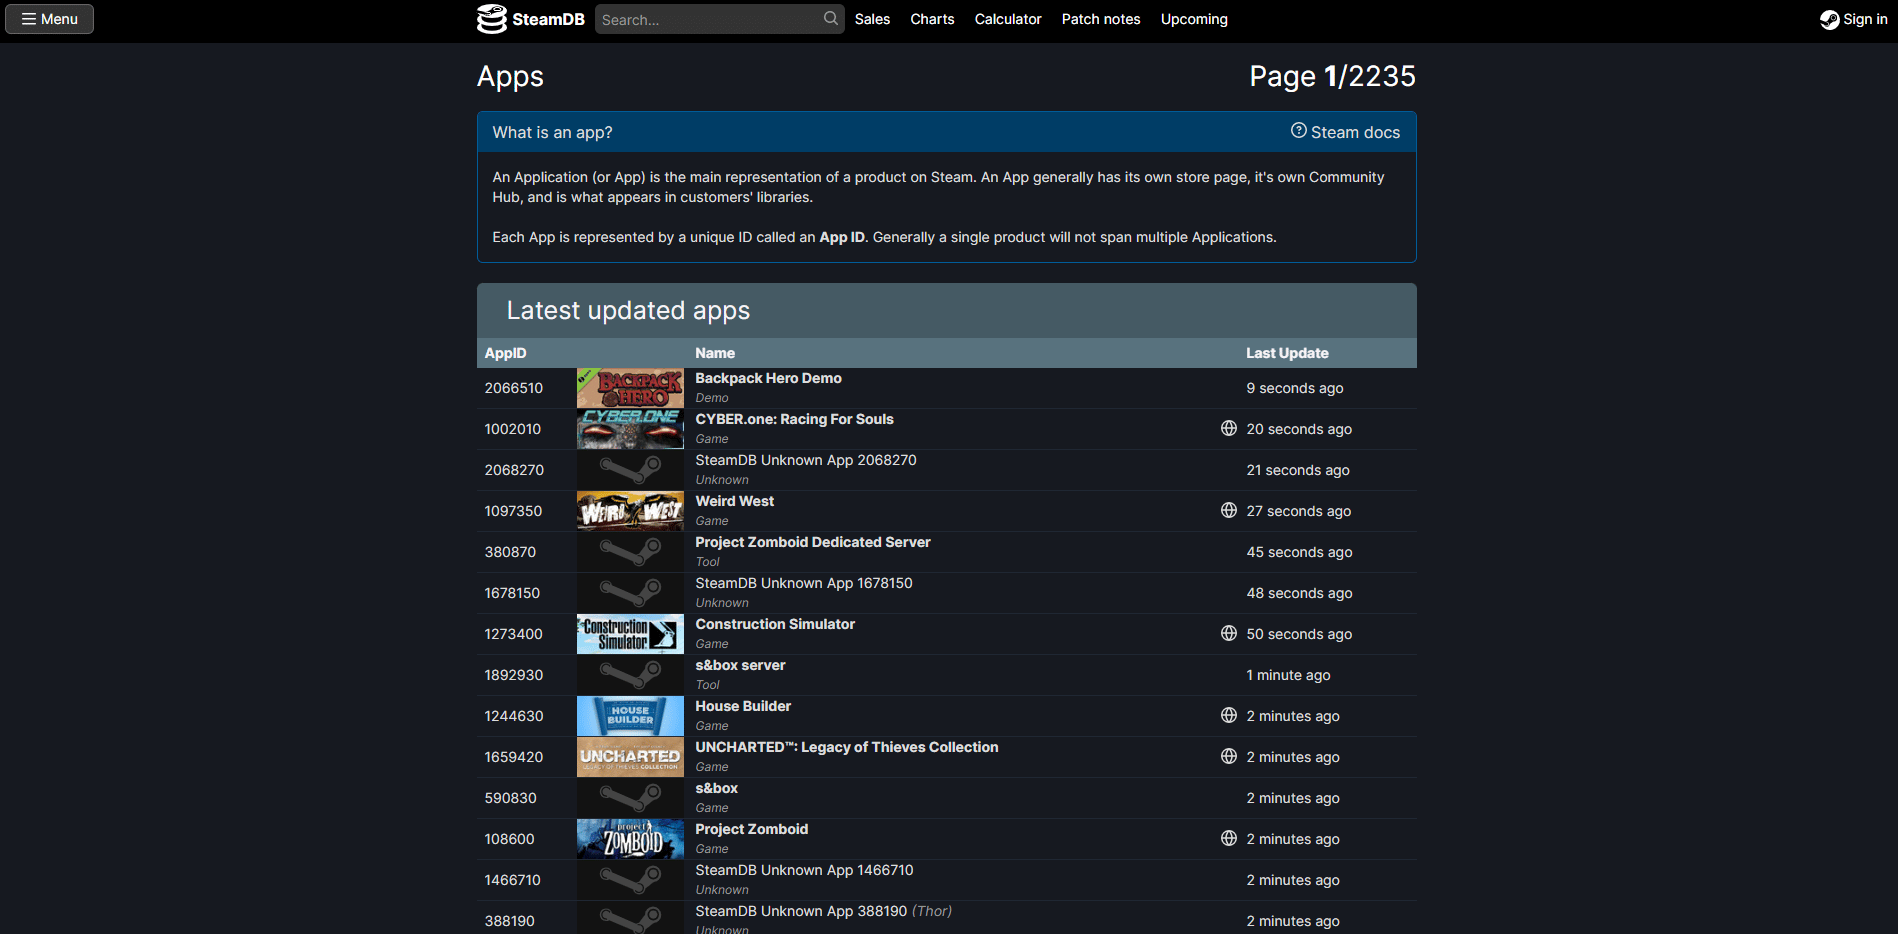Click globe icon in UNCHARTED row
The width and height of the screenshot is (1898, 934).
1229,756
